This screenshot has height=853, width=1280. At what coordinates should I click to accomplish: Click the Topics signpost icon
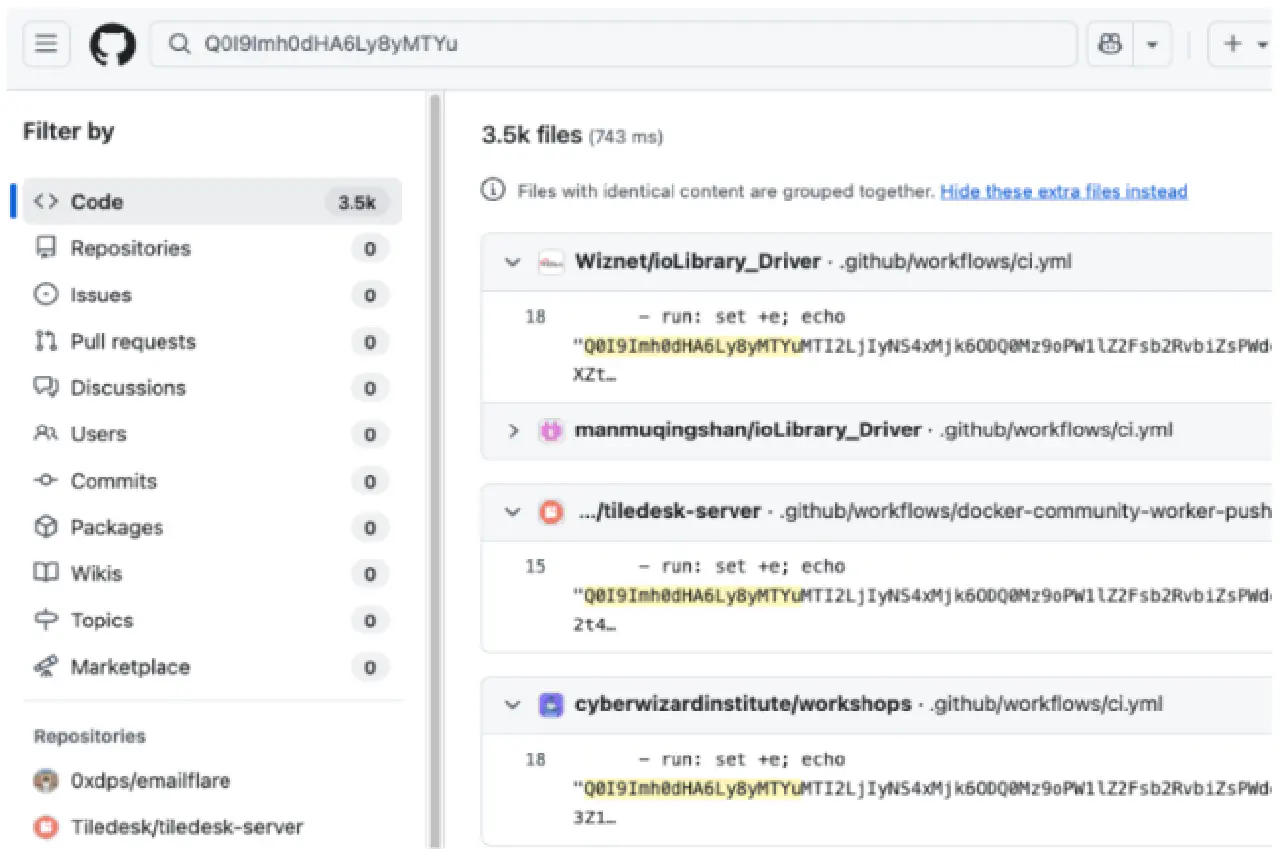pos(46,620)
